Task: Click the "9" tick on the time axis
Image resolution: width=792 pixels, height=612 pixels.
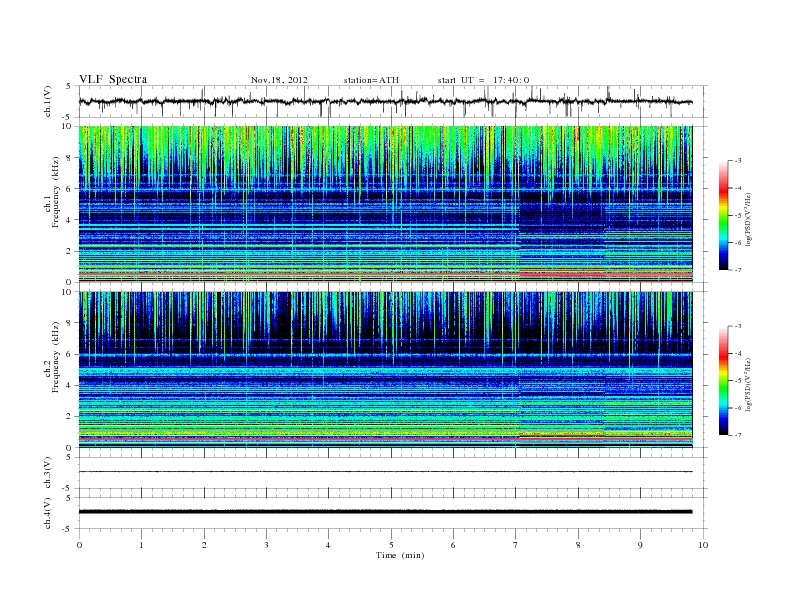Action: click(x=640, y=545)
